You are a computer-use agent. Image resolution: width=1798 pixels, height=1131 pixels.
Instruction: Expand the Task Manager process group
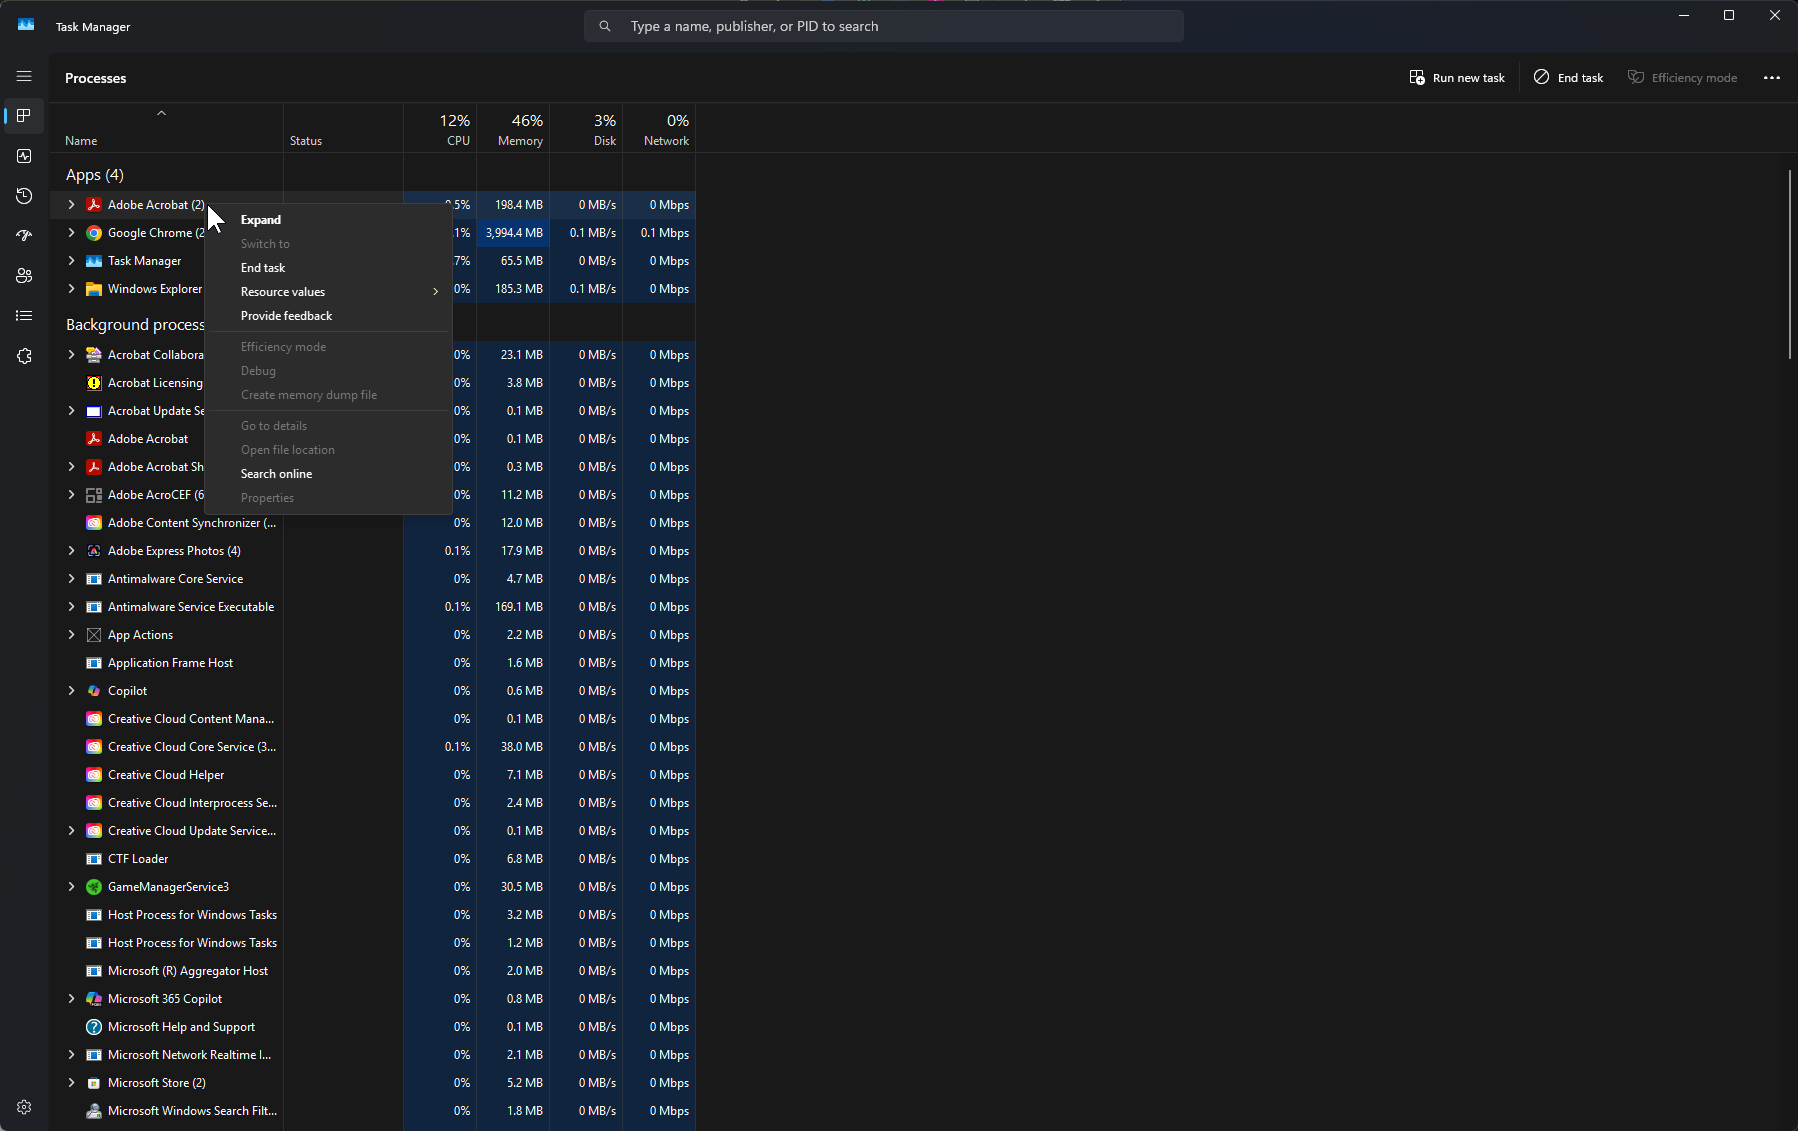[x=71, y=261]
